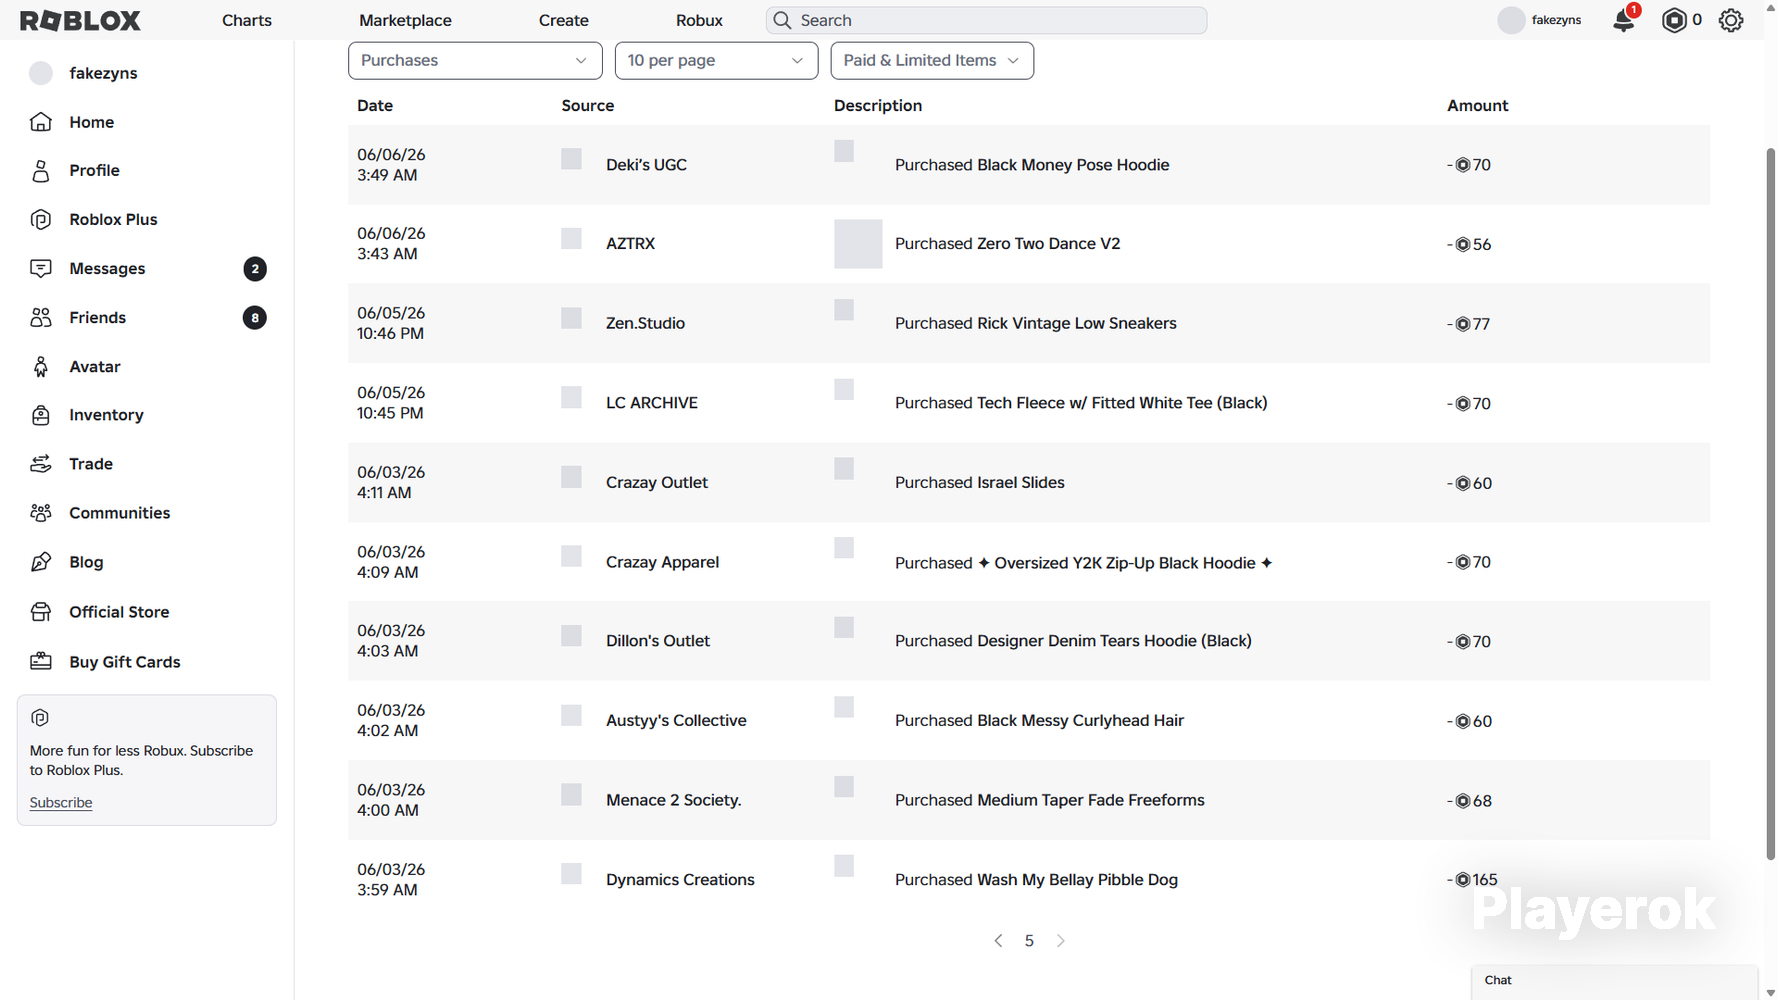Click the search magnifier icon
This screenshot has height=1000, width=1778.
coord(782,20)
